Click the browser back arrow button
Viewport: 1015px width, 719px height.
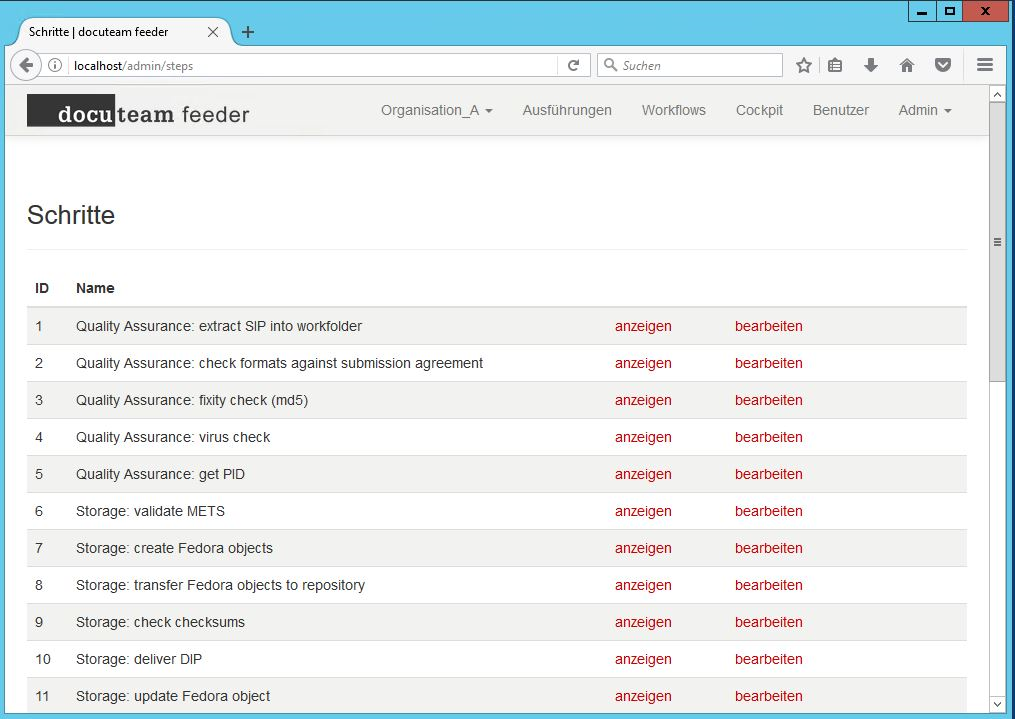point(26,65)
